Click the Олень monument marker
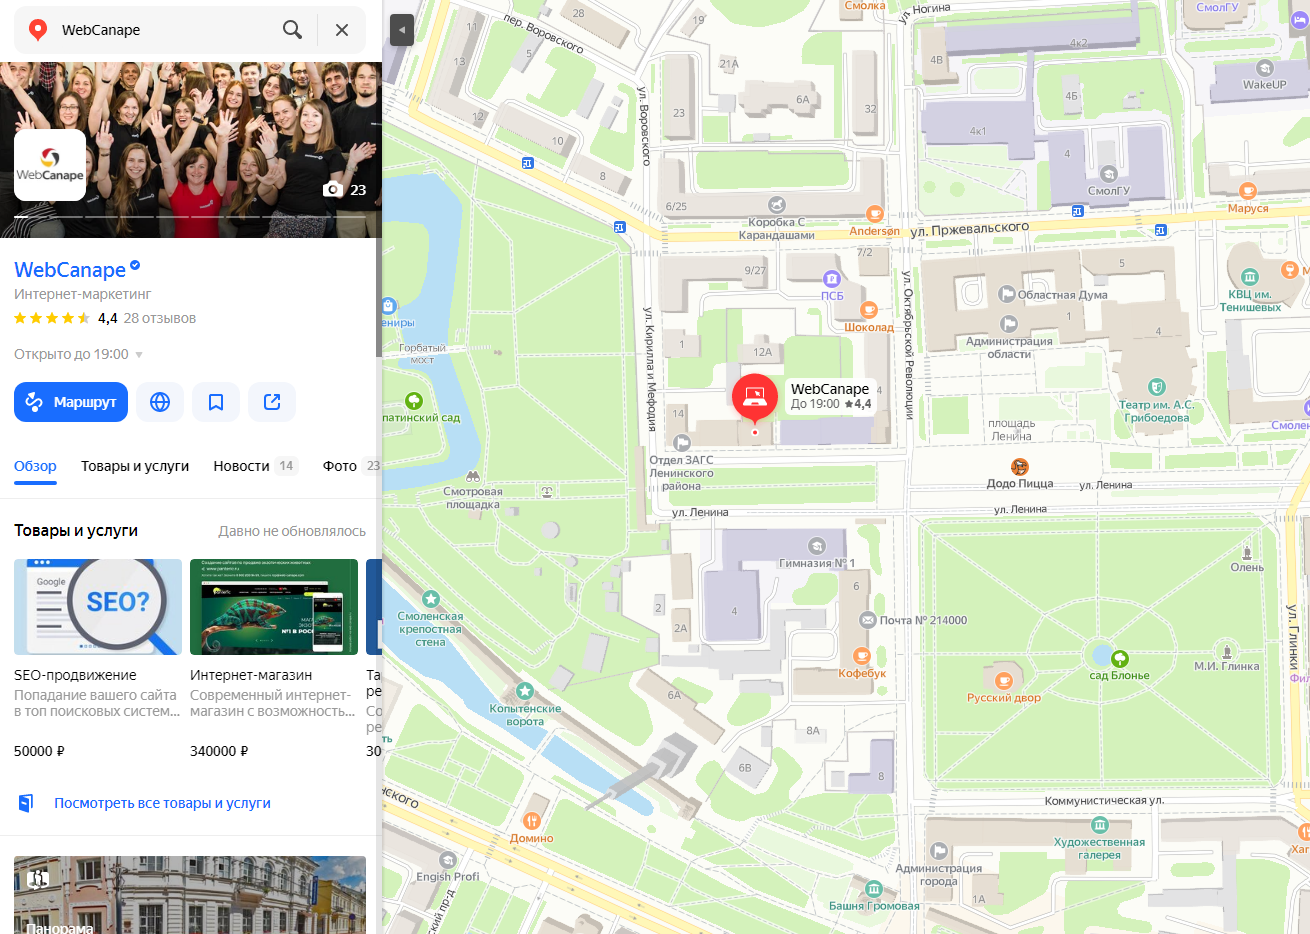Viewport: 1310px width, 934px height. [x=1247, y=551]
